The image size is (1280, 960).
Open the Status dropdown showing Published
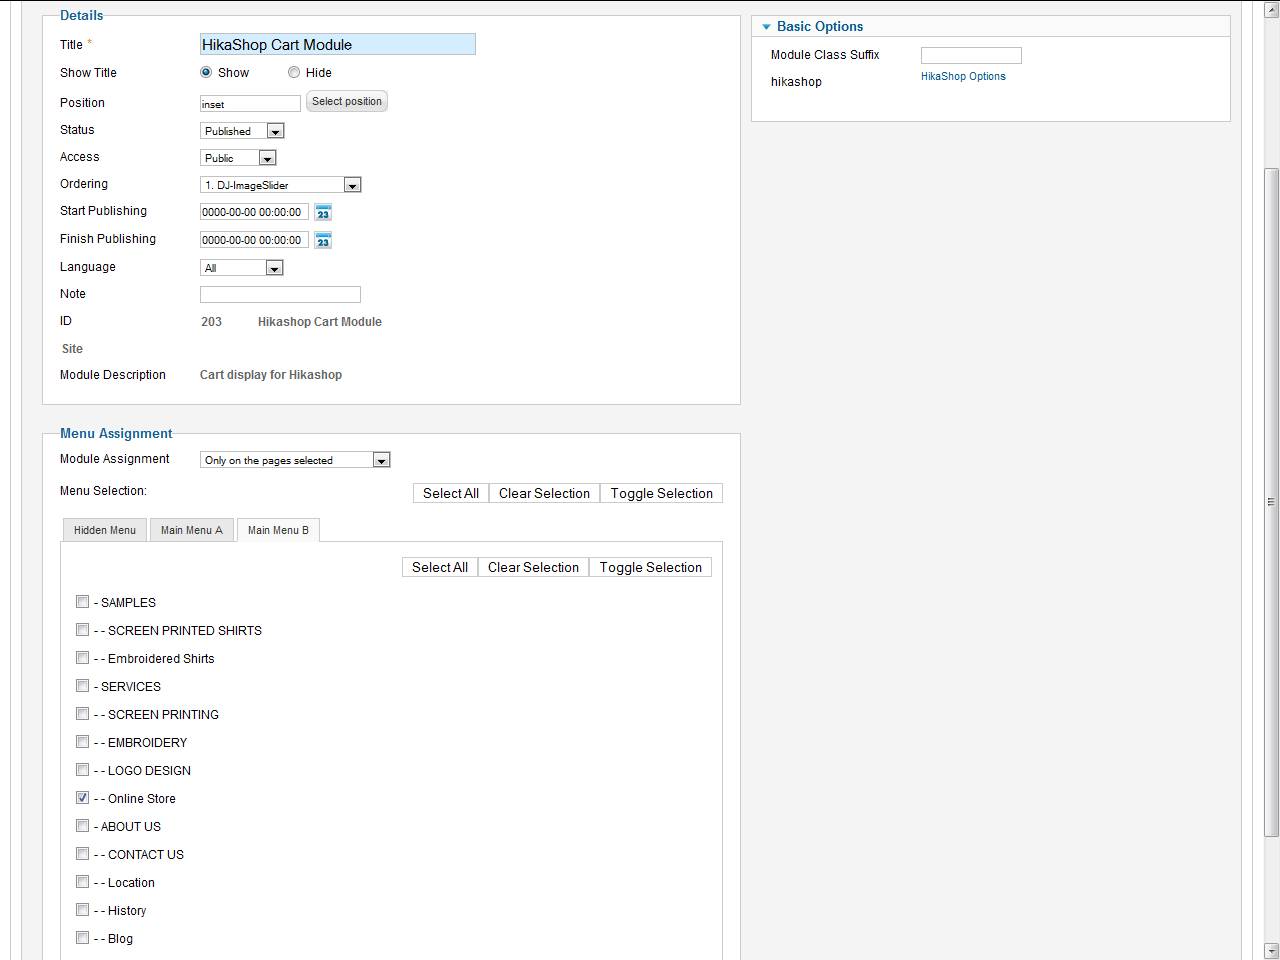coord(242,131)
